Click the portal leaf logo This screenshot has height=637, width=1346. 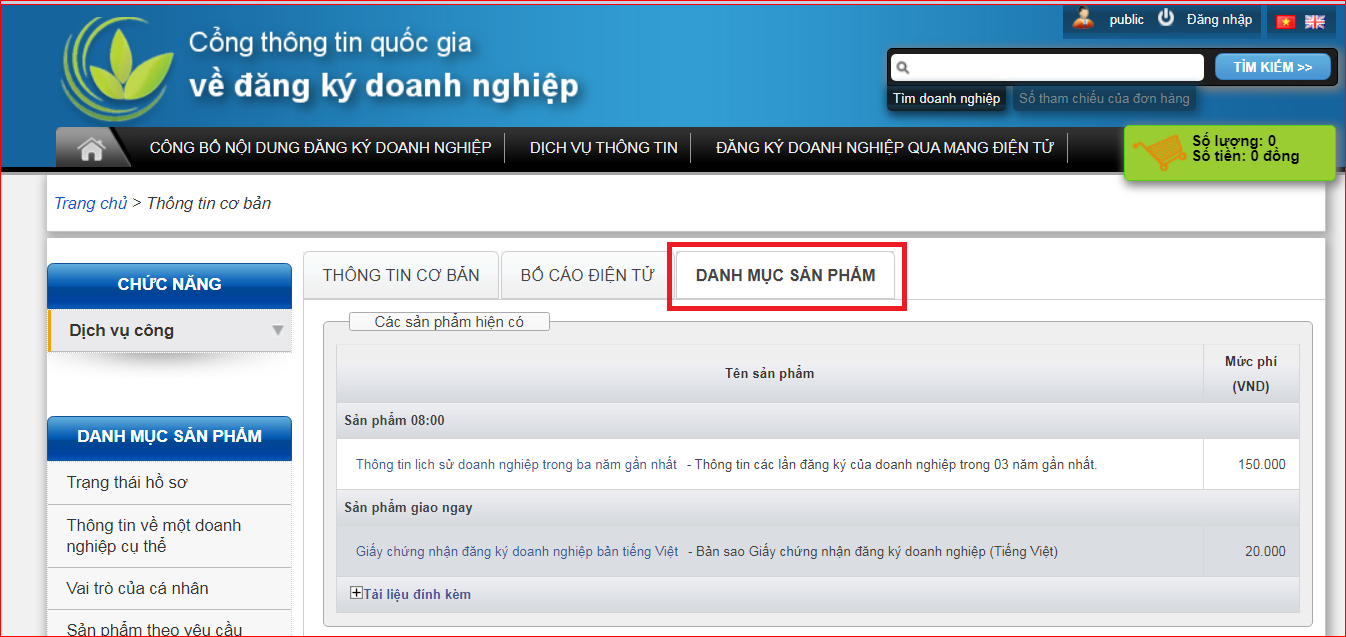117,70
